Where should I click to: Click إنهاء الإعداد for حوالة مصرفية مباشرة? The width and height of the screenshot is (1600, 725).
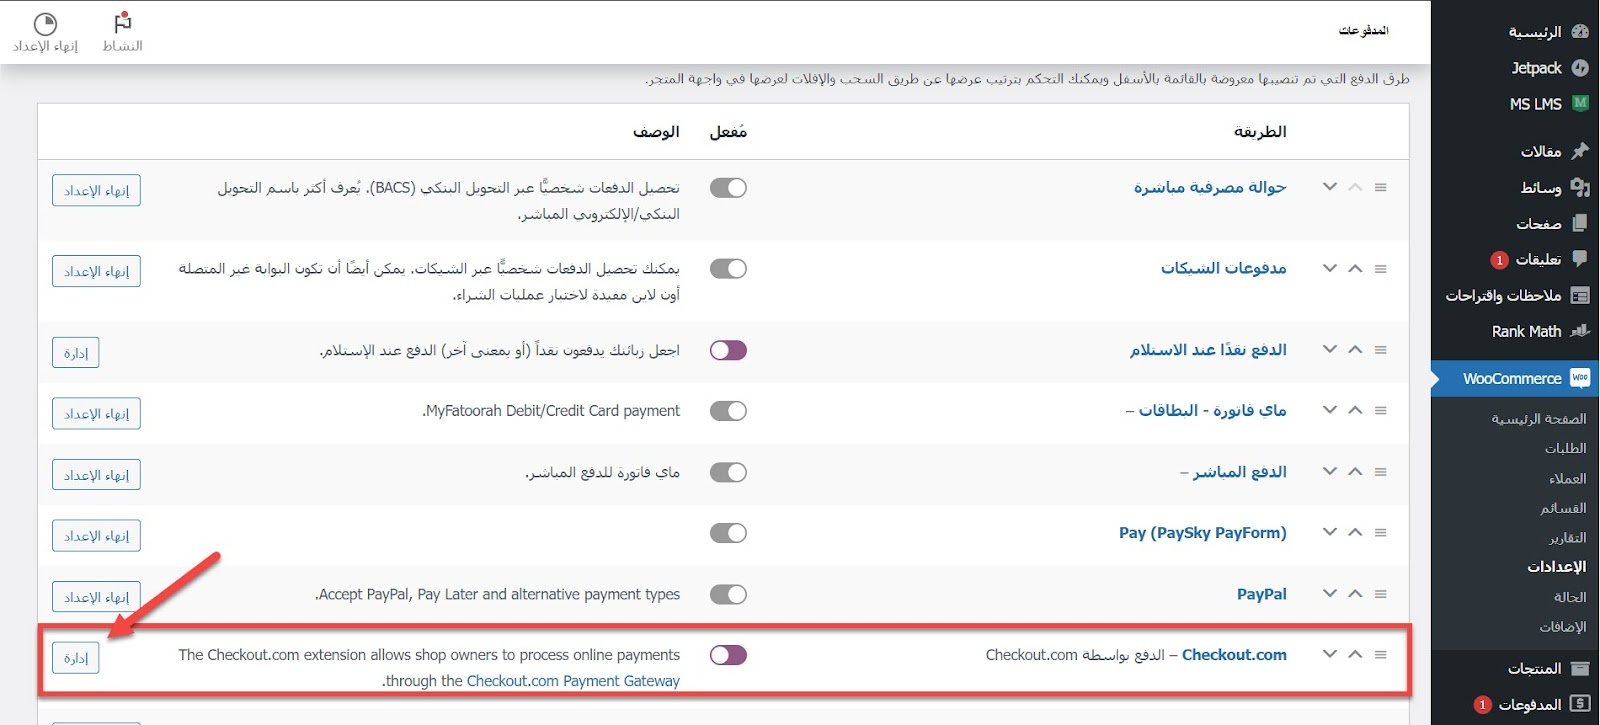(x=96, y=190)
